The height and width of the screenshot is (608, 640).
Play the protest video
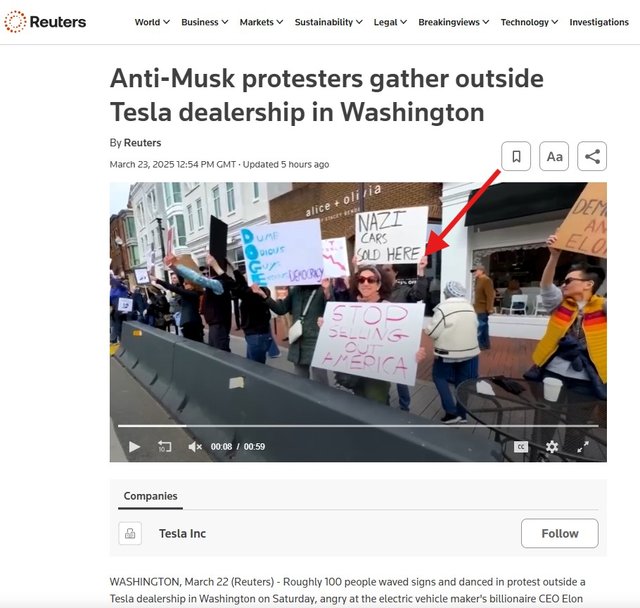click(134, 447)
